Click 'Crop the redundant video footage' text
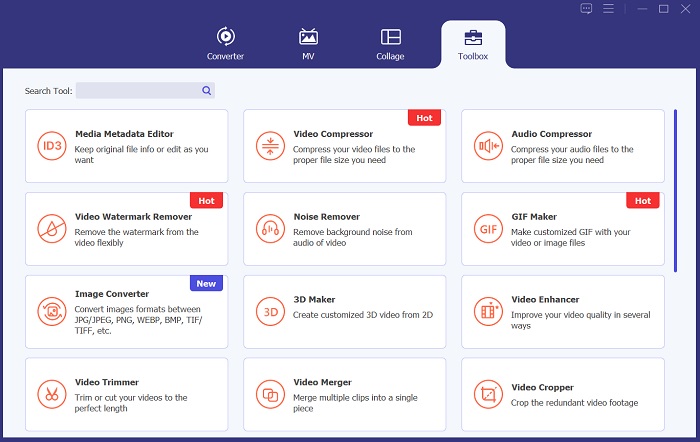Viewport: 700px width, 442px height. click(x=575, y=403)
